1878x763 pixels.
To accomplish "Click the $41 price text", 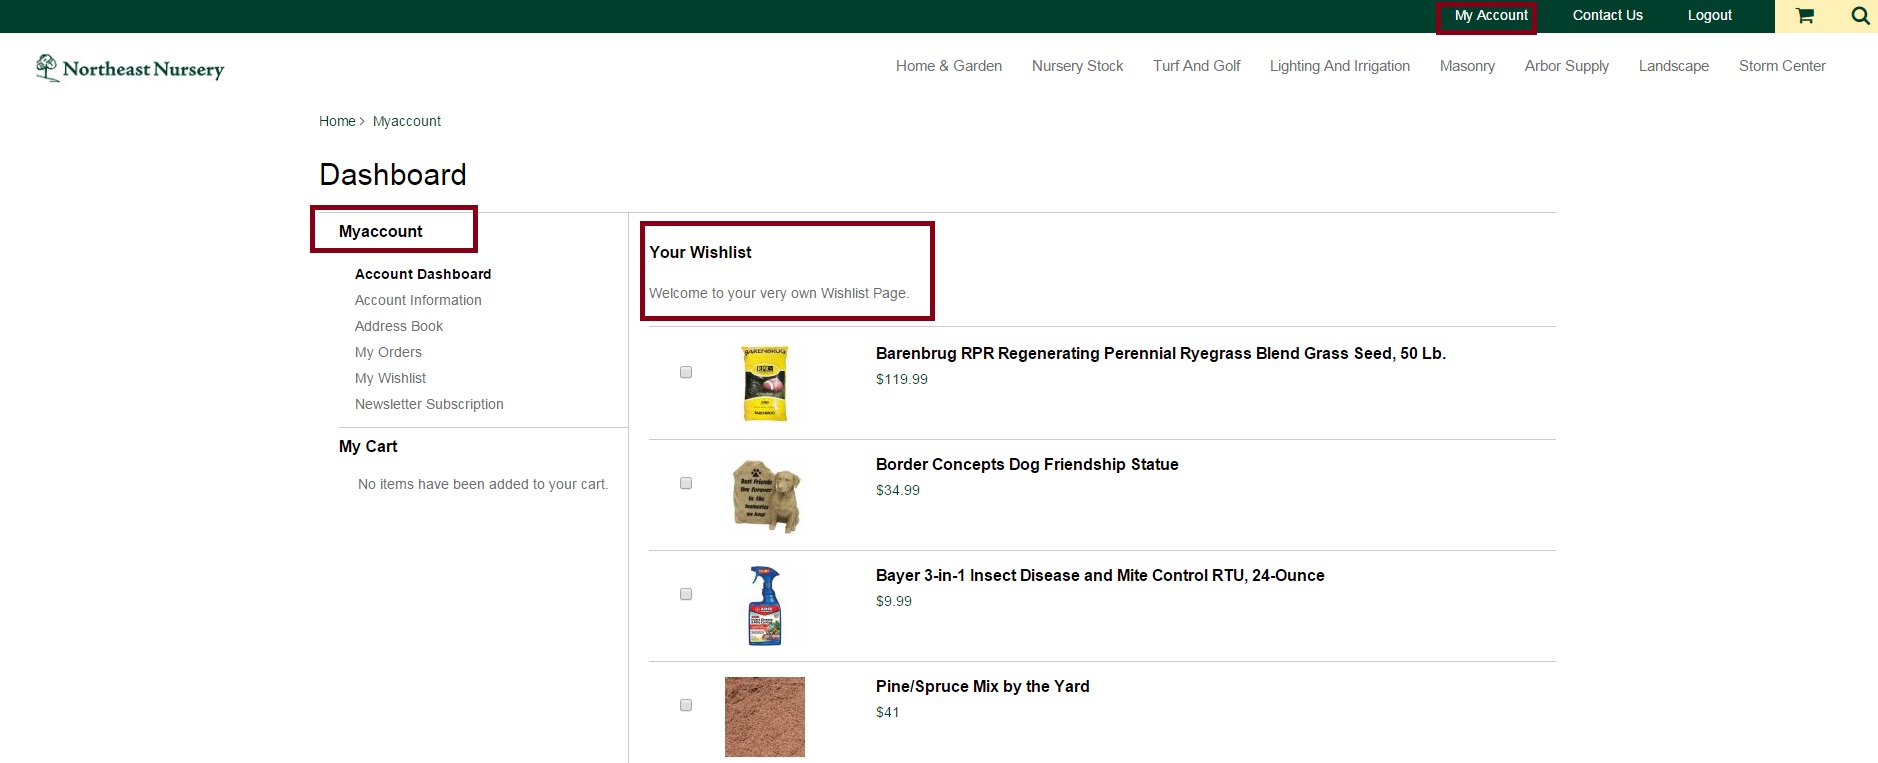I will tap(888, 712).
